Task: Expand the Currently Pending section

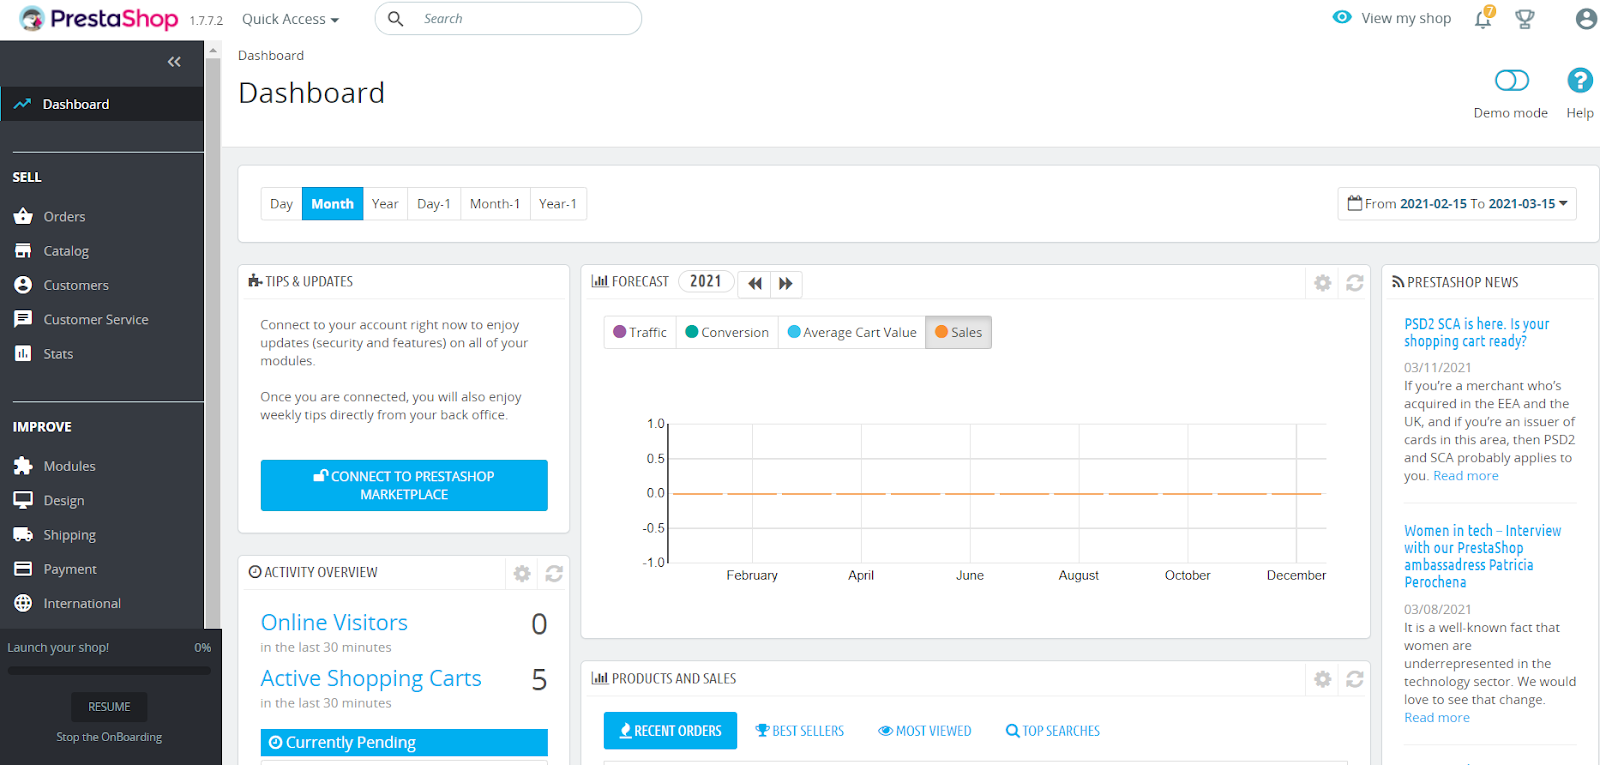Action: tap(404, 742)
